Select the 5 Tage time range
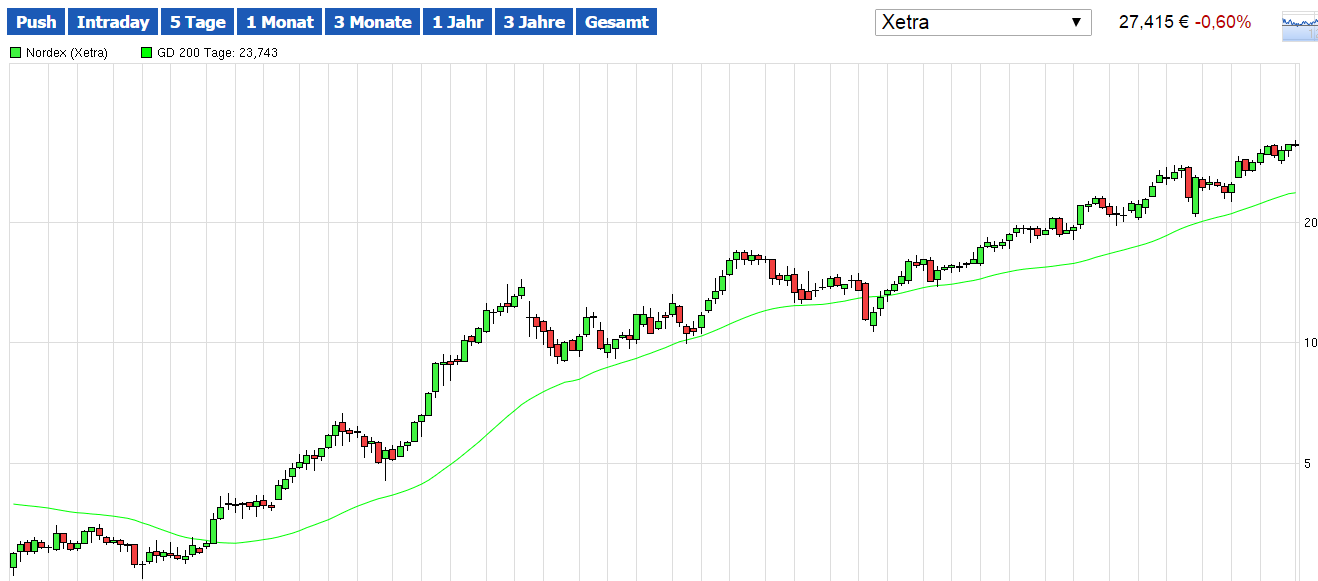The width and height of the screenshot is (1318, 581). pyautogui.click(x=197, y=22)
